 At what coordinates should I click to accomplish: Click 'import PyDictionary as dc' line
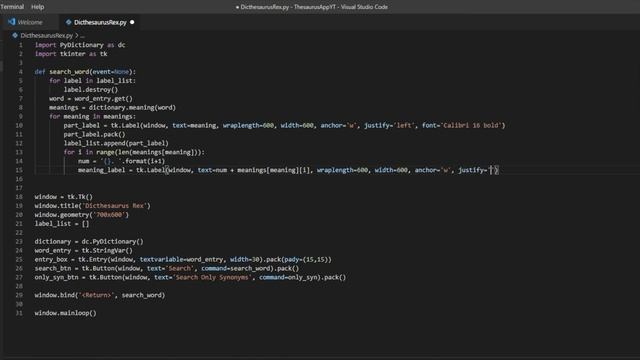80,45
